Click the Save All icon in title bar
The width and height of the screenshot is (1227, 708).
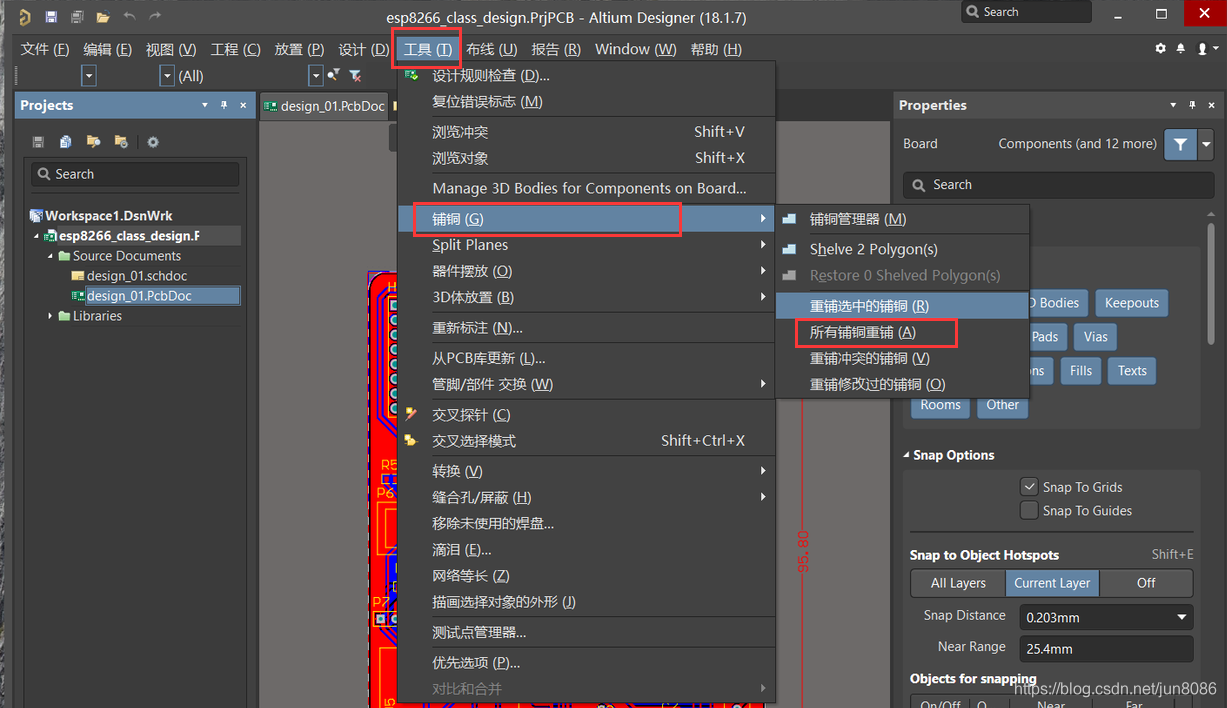coord(77,17)
